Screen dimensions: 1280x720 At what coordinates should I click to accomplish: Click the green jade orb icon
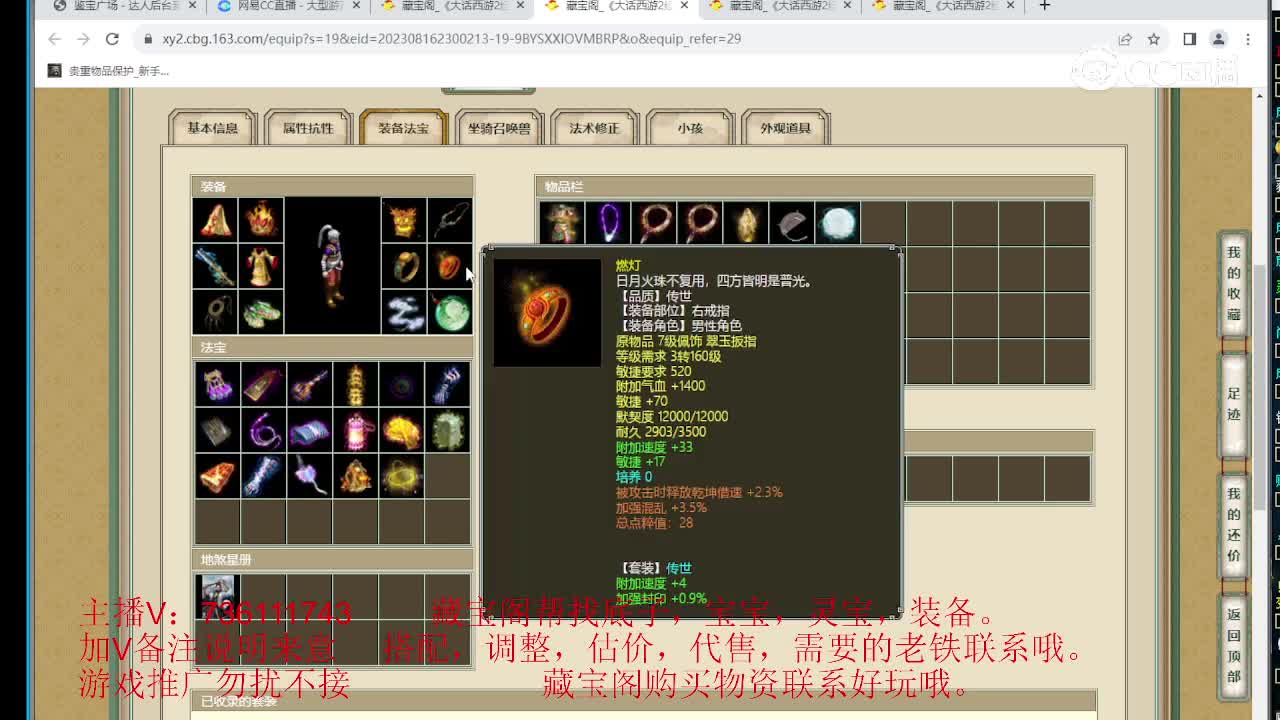point(450,312)
